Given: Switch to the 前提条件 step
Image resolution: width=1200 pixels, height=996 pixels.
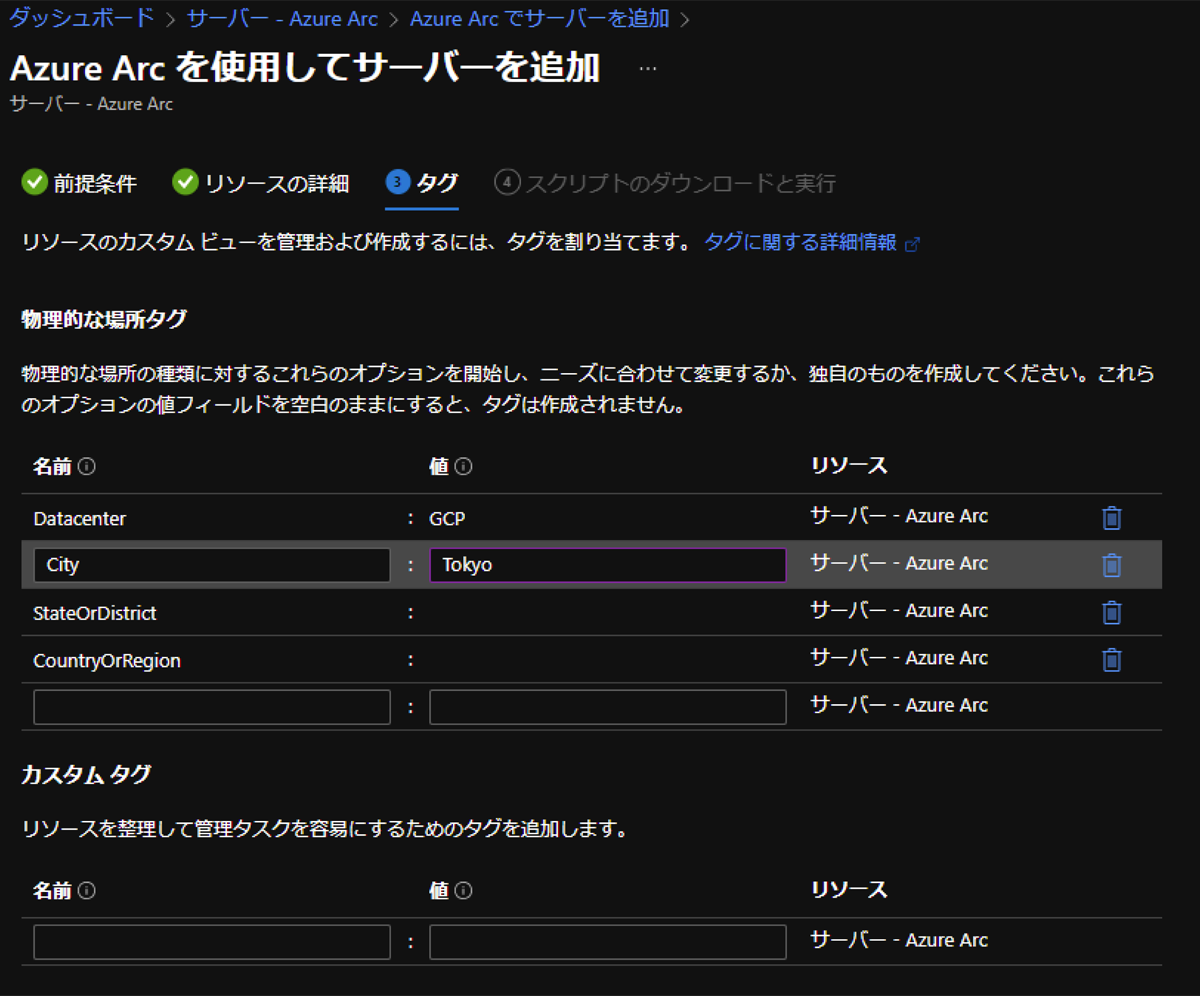Looking at the screenshot, I should click(x=80, y=183).
